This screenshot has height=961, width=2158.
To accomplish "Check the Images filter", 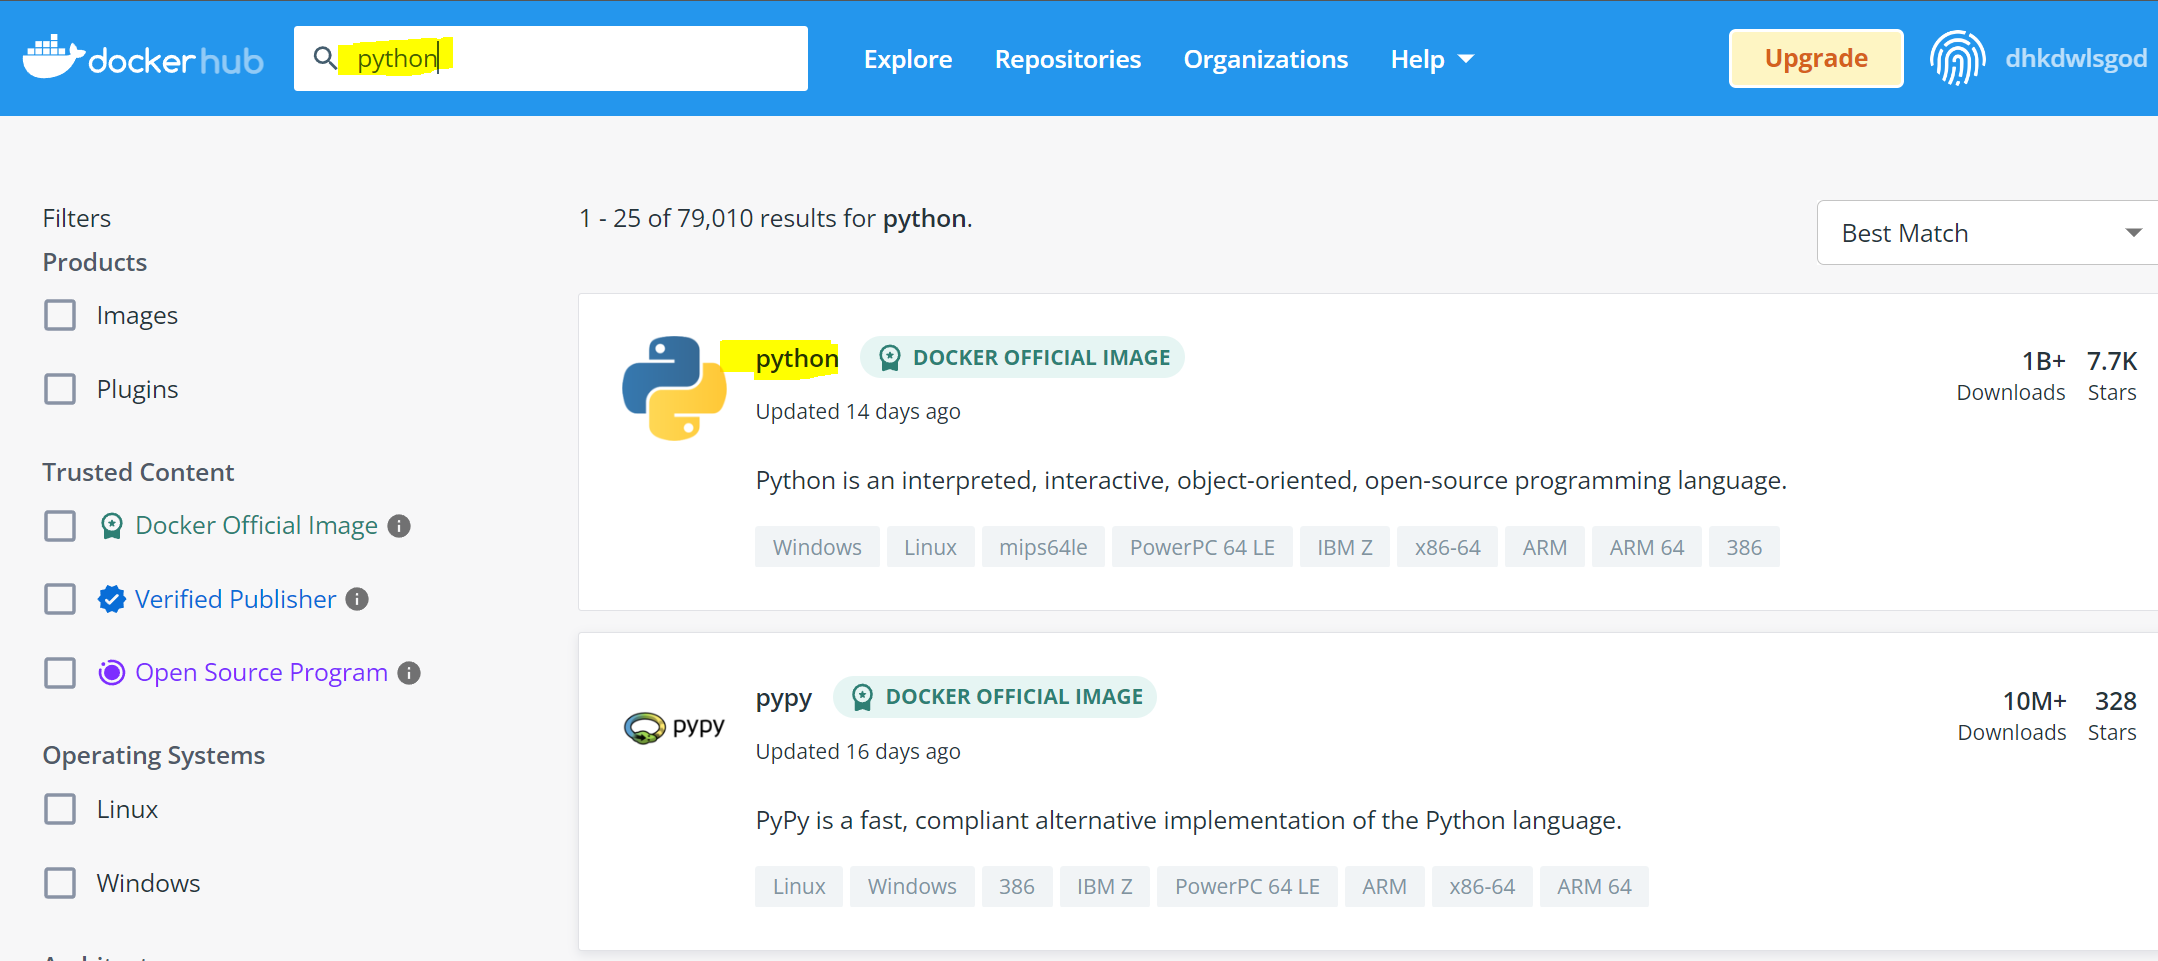I will click(x=60, y=315).
